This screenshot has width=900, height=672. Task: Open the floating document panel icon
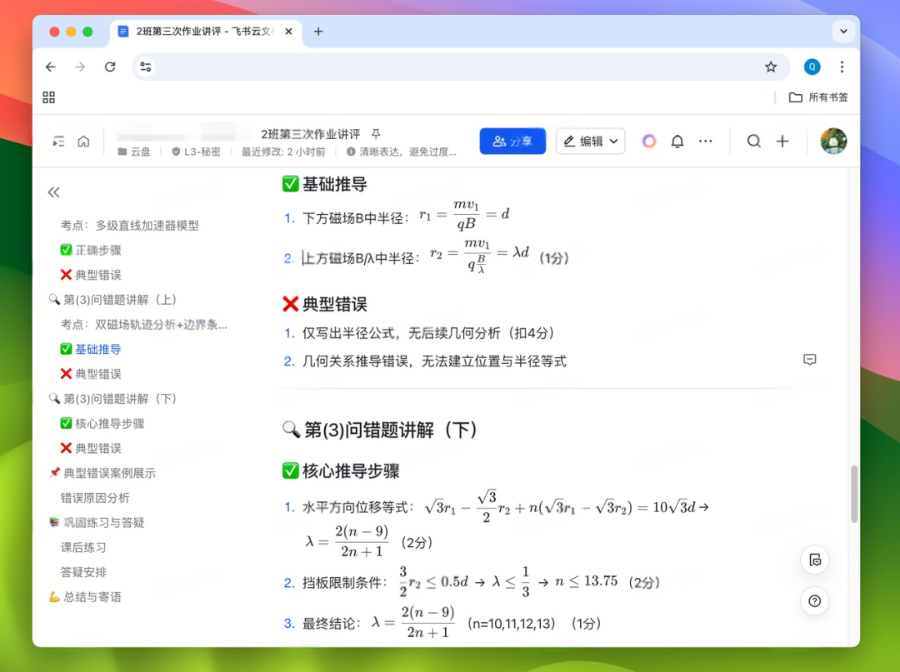pos(814,560)
